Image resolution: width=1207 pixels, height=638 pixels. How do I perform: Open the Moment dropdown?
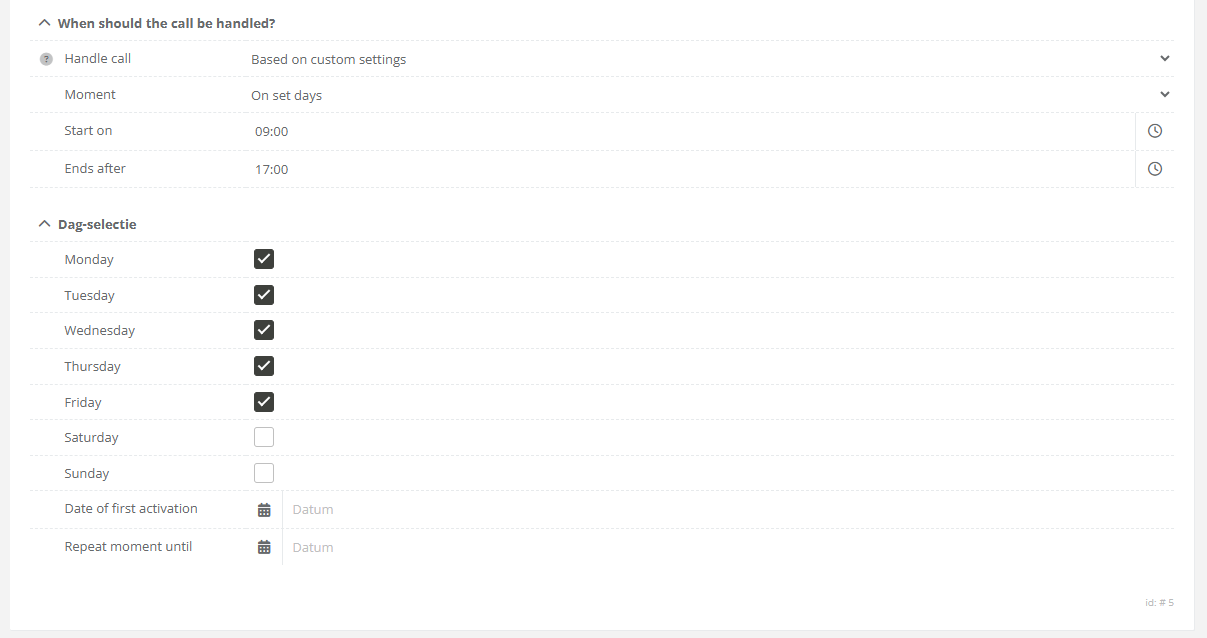pyautogui.click(x=708, y=95)
